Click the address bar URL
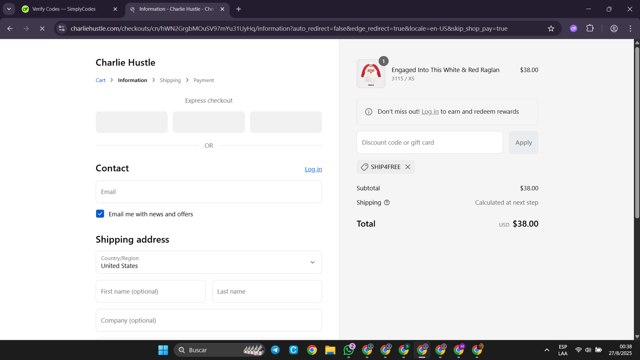The image size is (640, 360). coord(289,29)
